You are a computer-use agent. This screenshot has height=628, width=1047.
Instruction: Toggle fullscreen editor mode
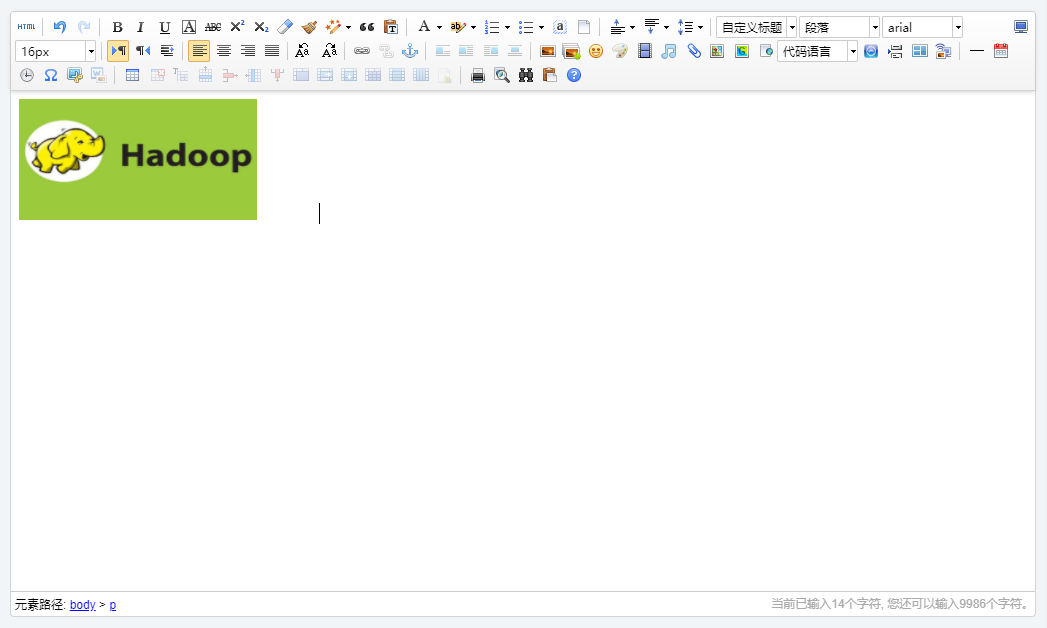point(1021,27)
